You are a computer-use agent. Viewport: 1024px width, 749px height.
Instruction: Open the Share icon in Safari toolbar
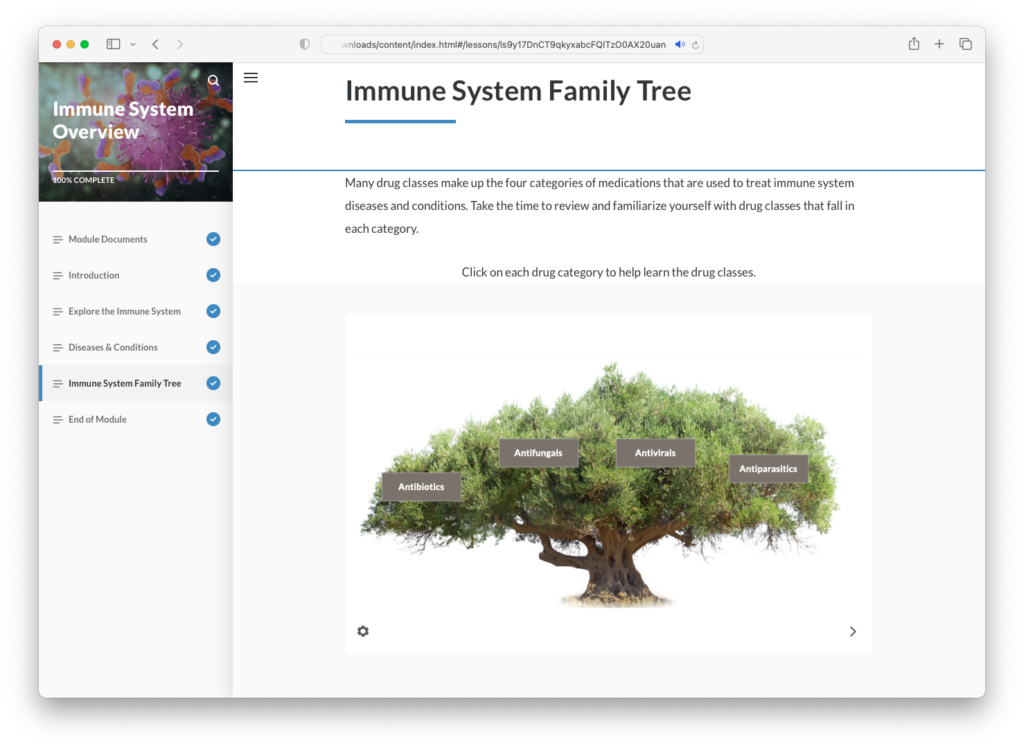tap(914, 44)
